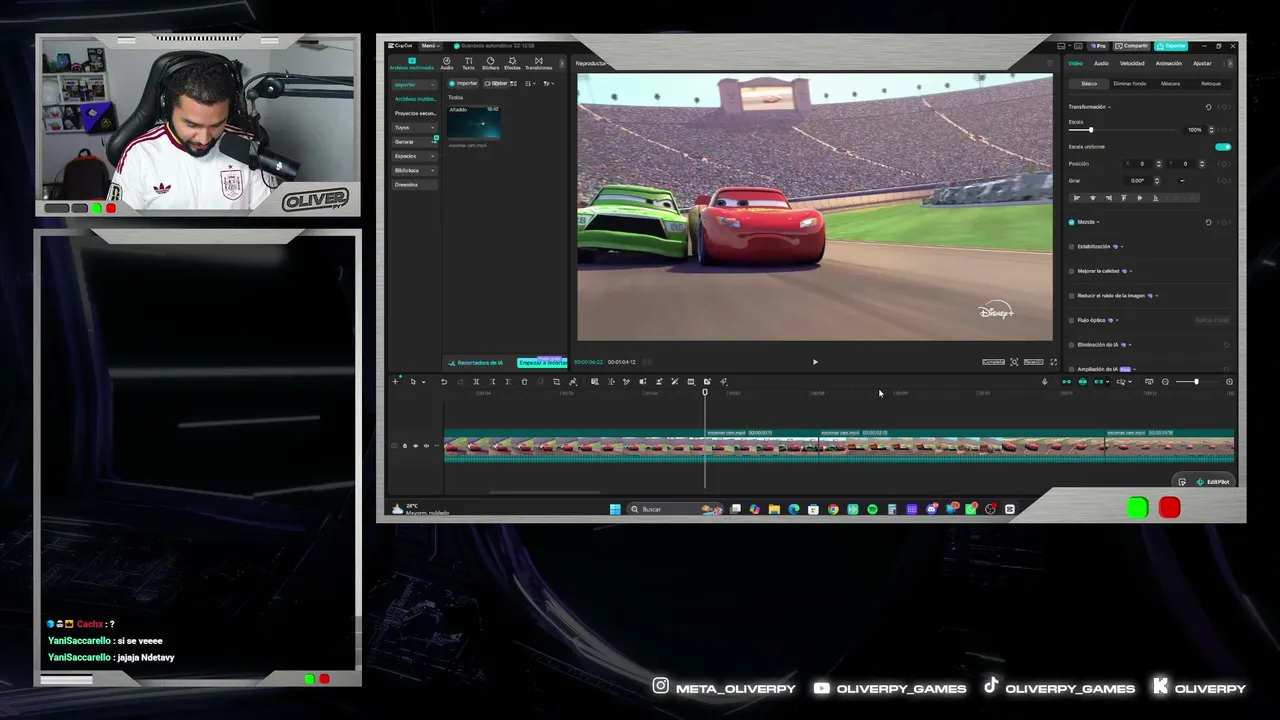Expand the Tuyos sidebar section
The height and width of the screenshot is (720, 1280).
point(414,128)
